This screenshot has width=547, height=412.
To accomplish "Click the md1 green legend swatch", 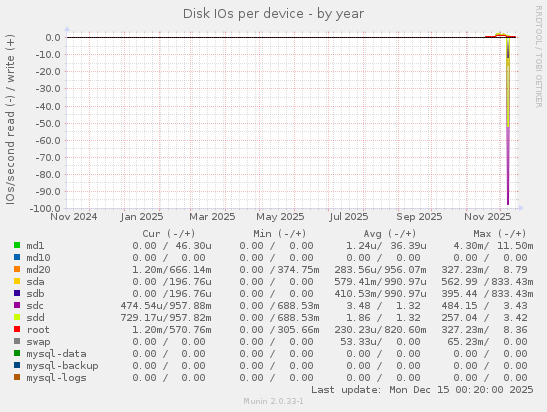I will [17, 245].
